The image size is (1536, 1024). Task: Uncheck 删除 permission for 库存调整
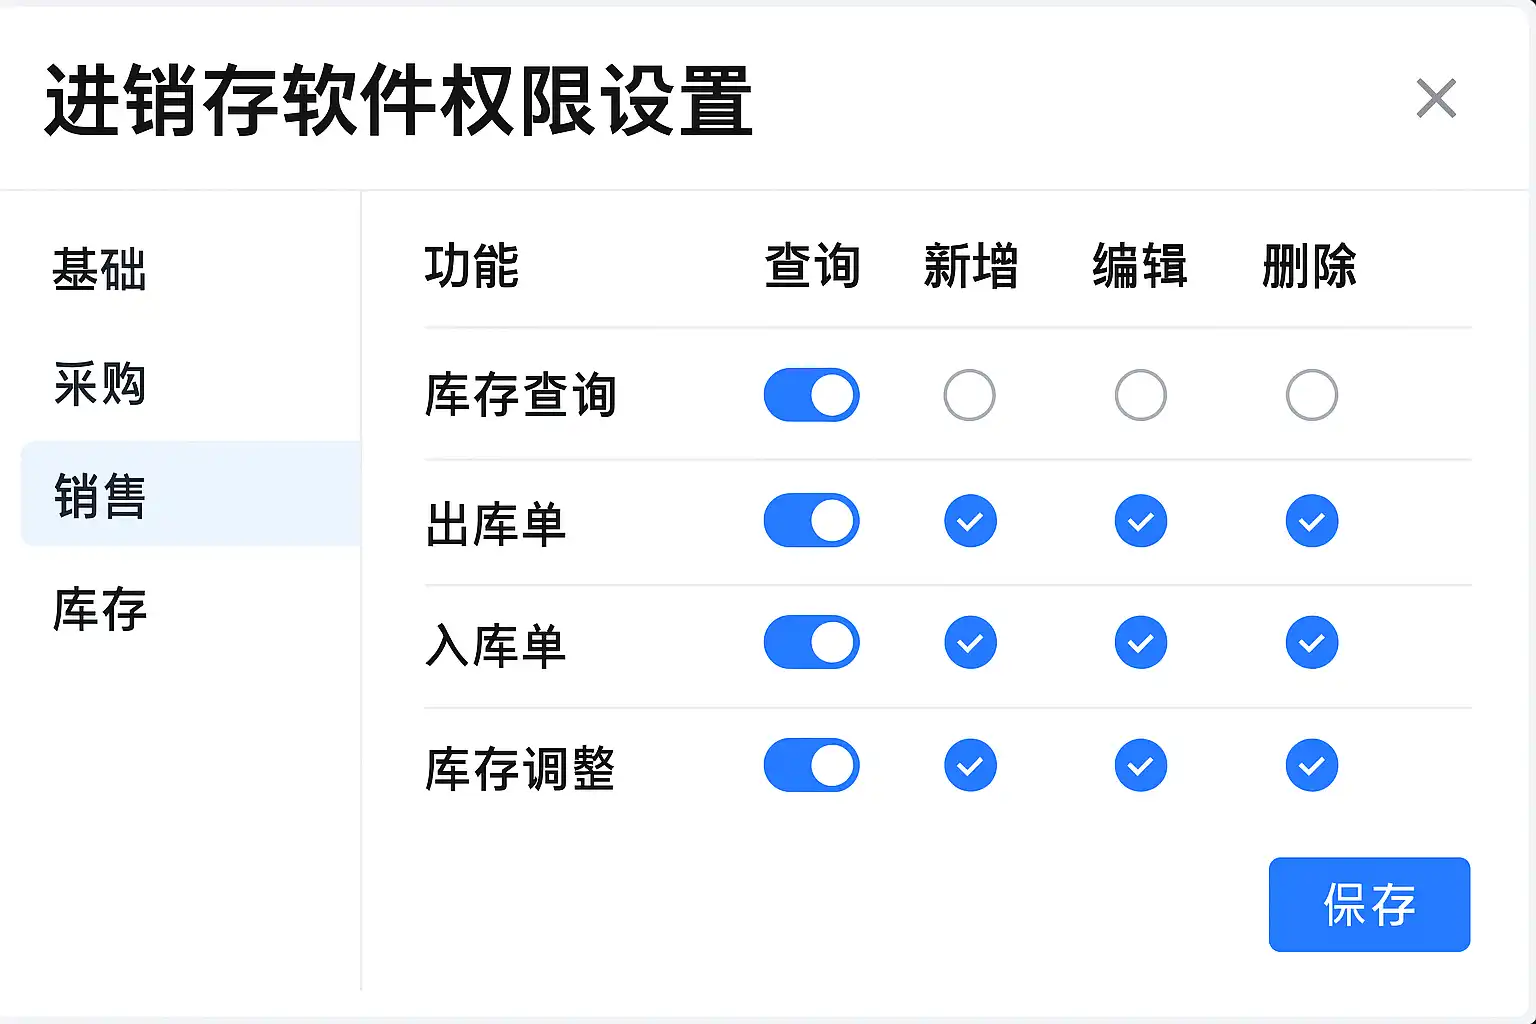point(1311,766)
